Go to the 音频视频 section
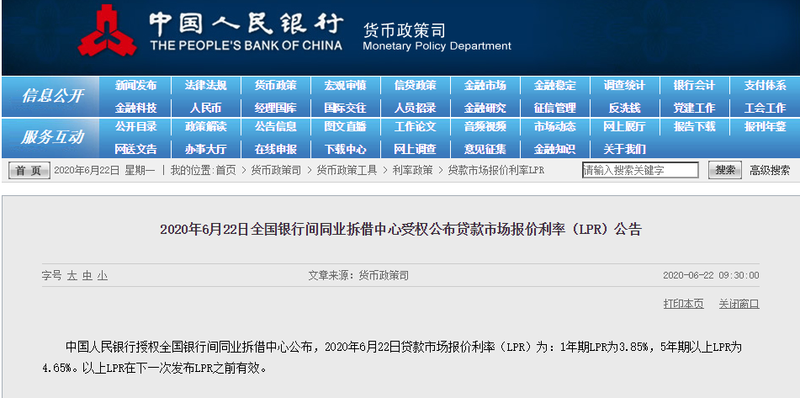800x398 pixels. click(485, 127)
